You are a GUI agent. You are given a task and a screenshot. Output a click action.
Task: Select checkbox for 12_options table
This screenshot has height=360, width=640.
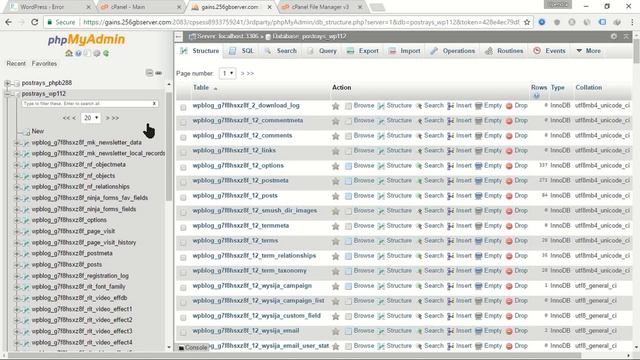pyautogui.click(x=183, y=167)
